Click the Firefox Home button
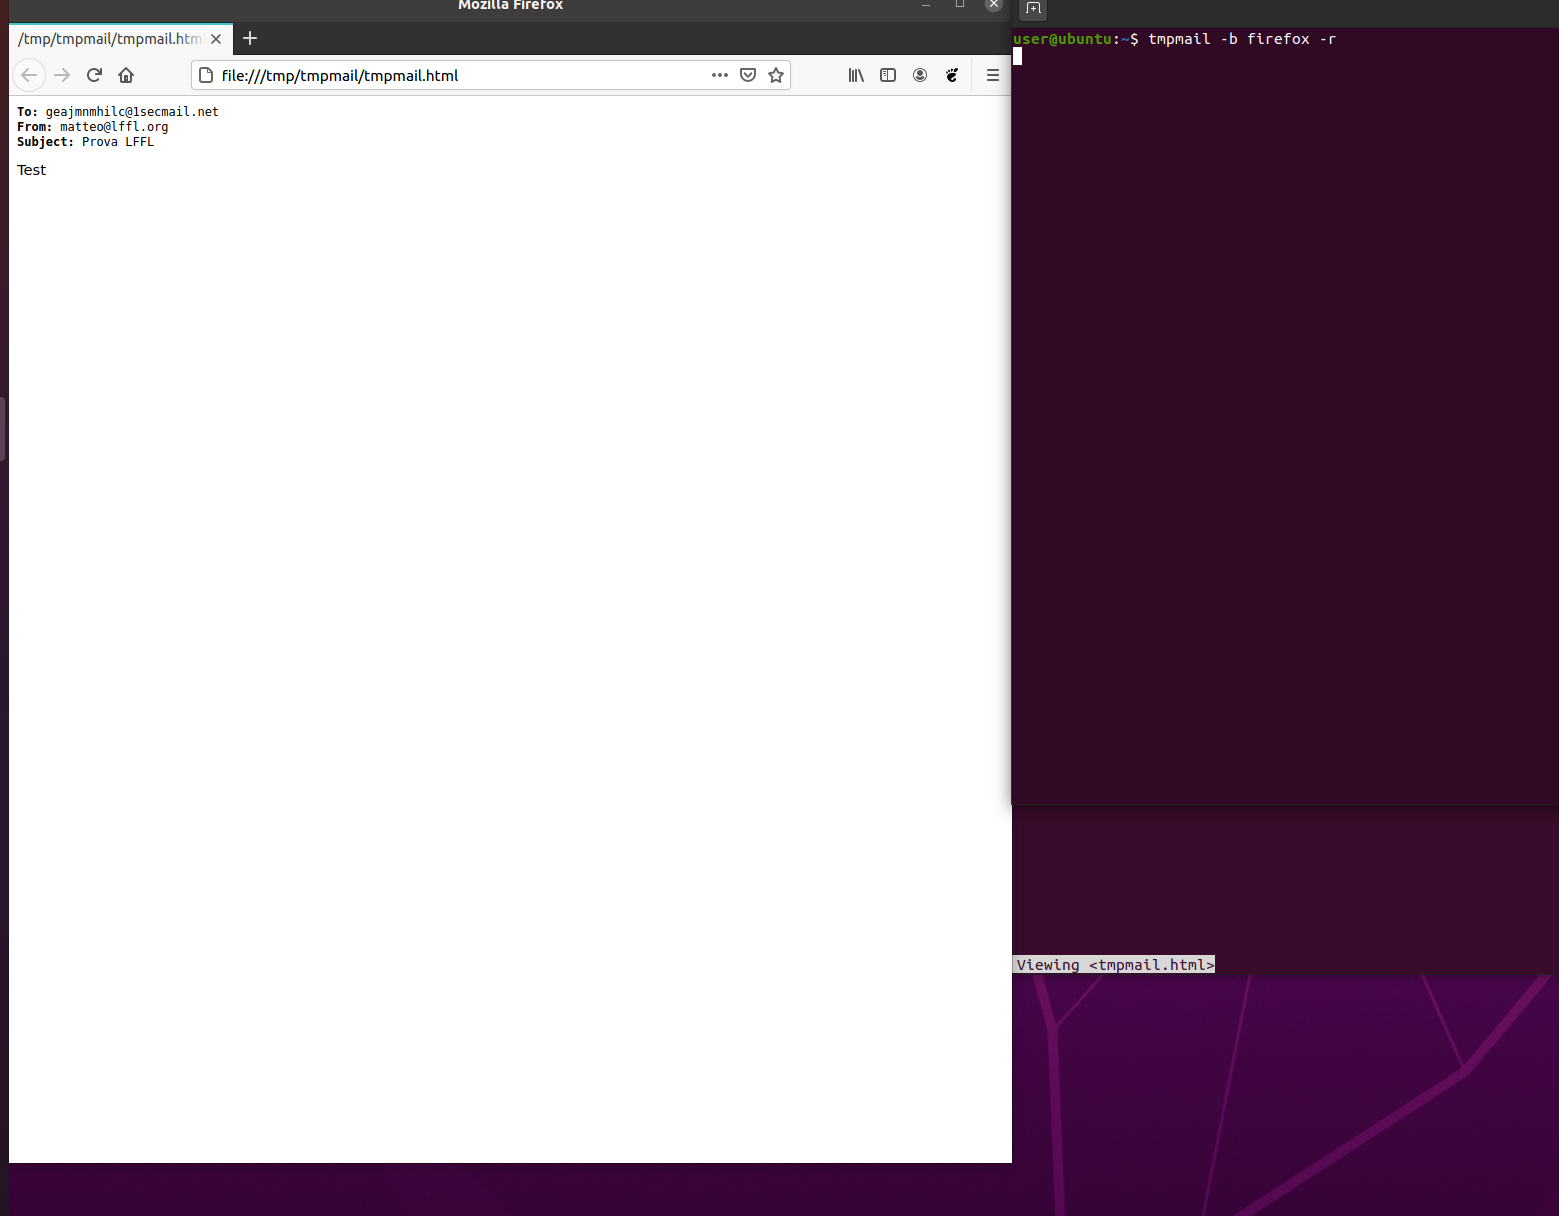The width and height of the screenshot is (1559, 1216). click(126, 75)
